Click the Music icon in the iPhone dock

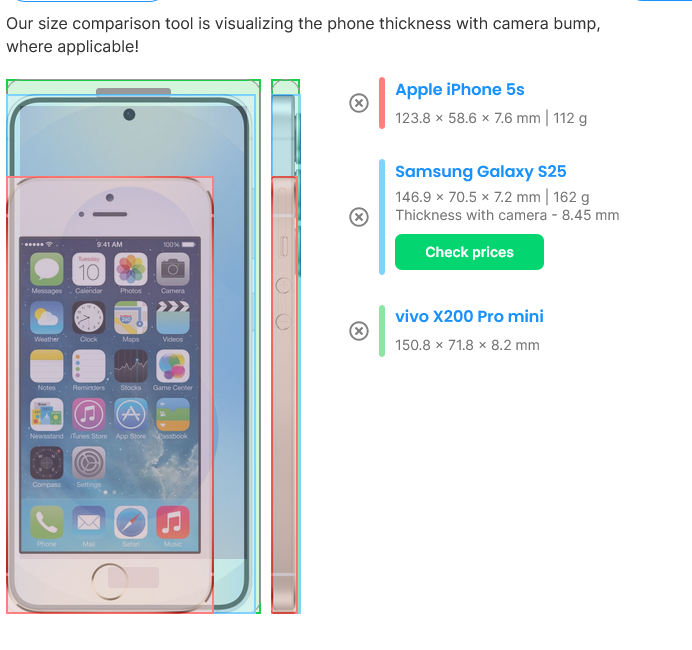pyautogui.click(x=173, y=522)
